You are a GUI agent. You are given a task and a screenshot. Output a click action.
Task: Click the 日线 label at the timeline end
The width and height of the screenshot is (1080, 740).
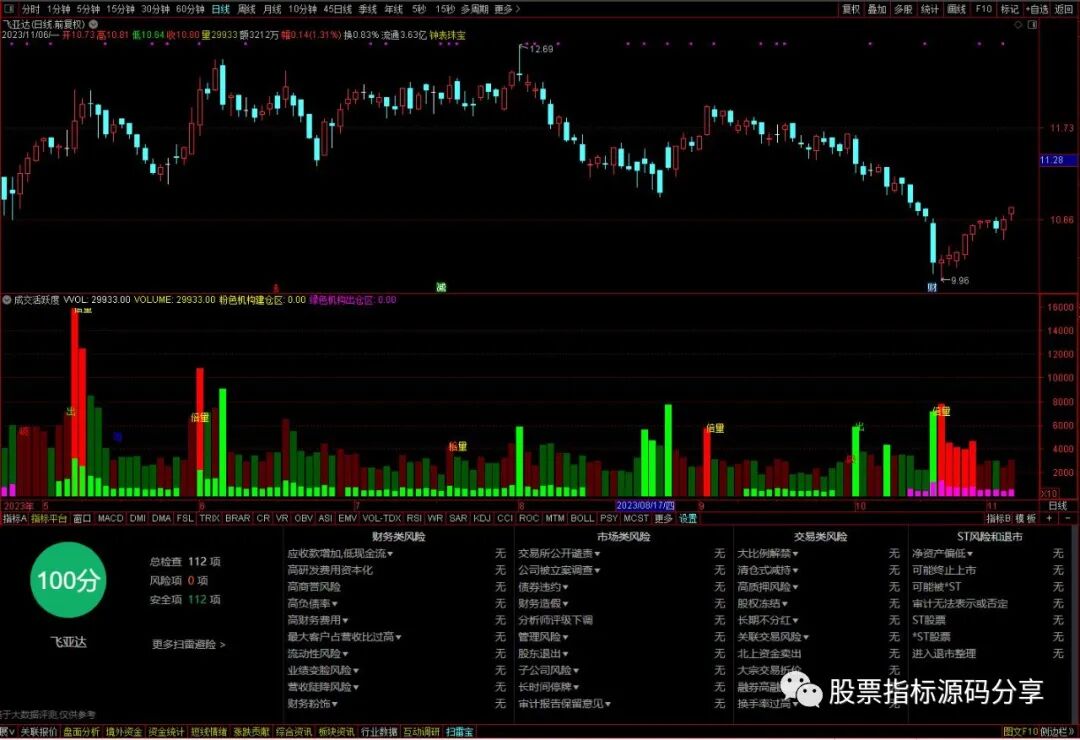(x=1058, y=506)
